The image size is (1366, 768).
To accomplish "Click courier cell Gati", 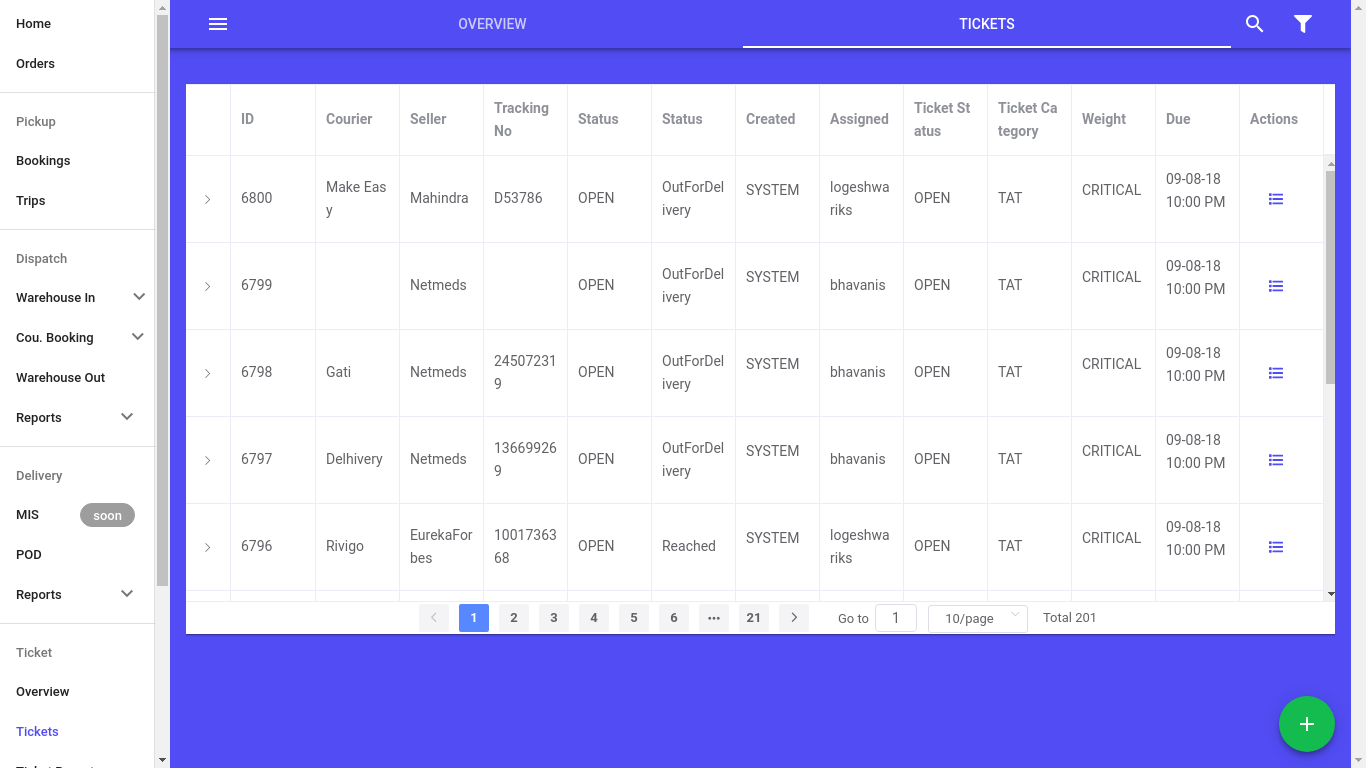I will [338, 372].
